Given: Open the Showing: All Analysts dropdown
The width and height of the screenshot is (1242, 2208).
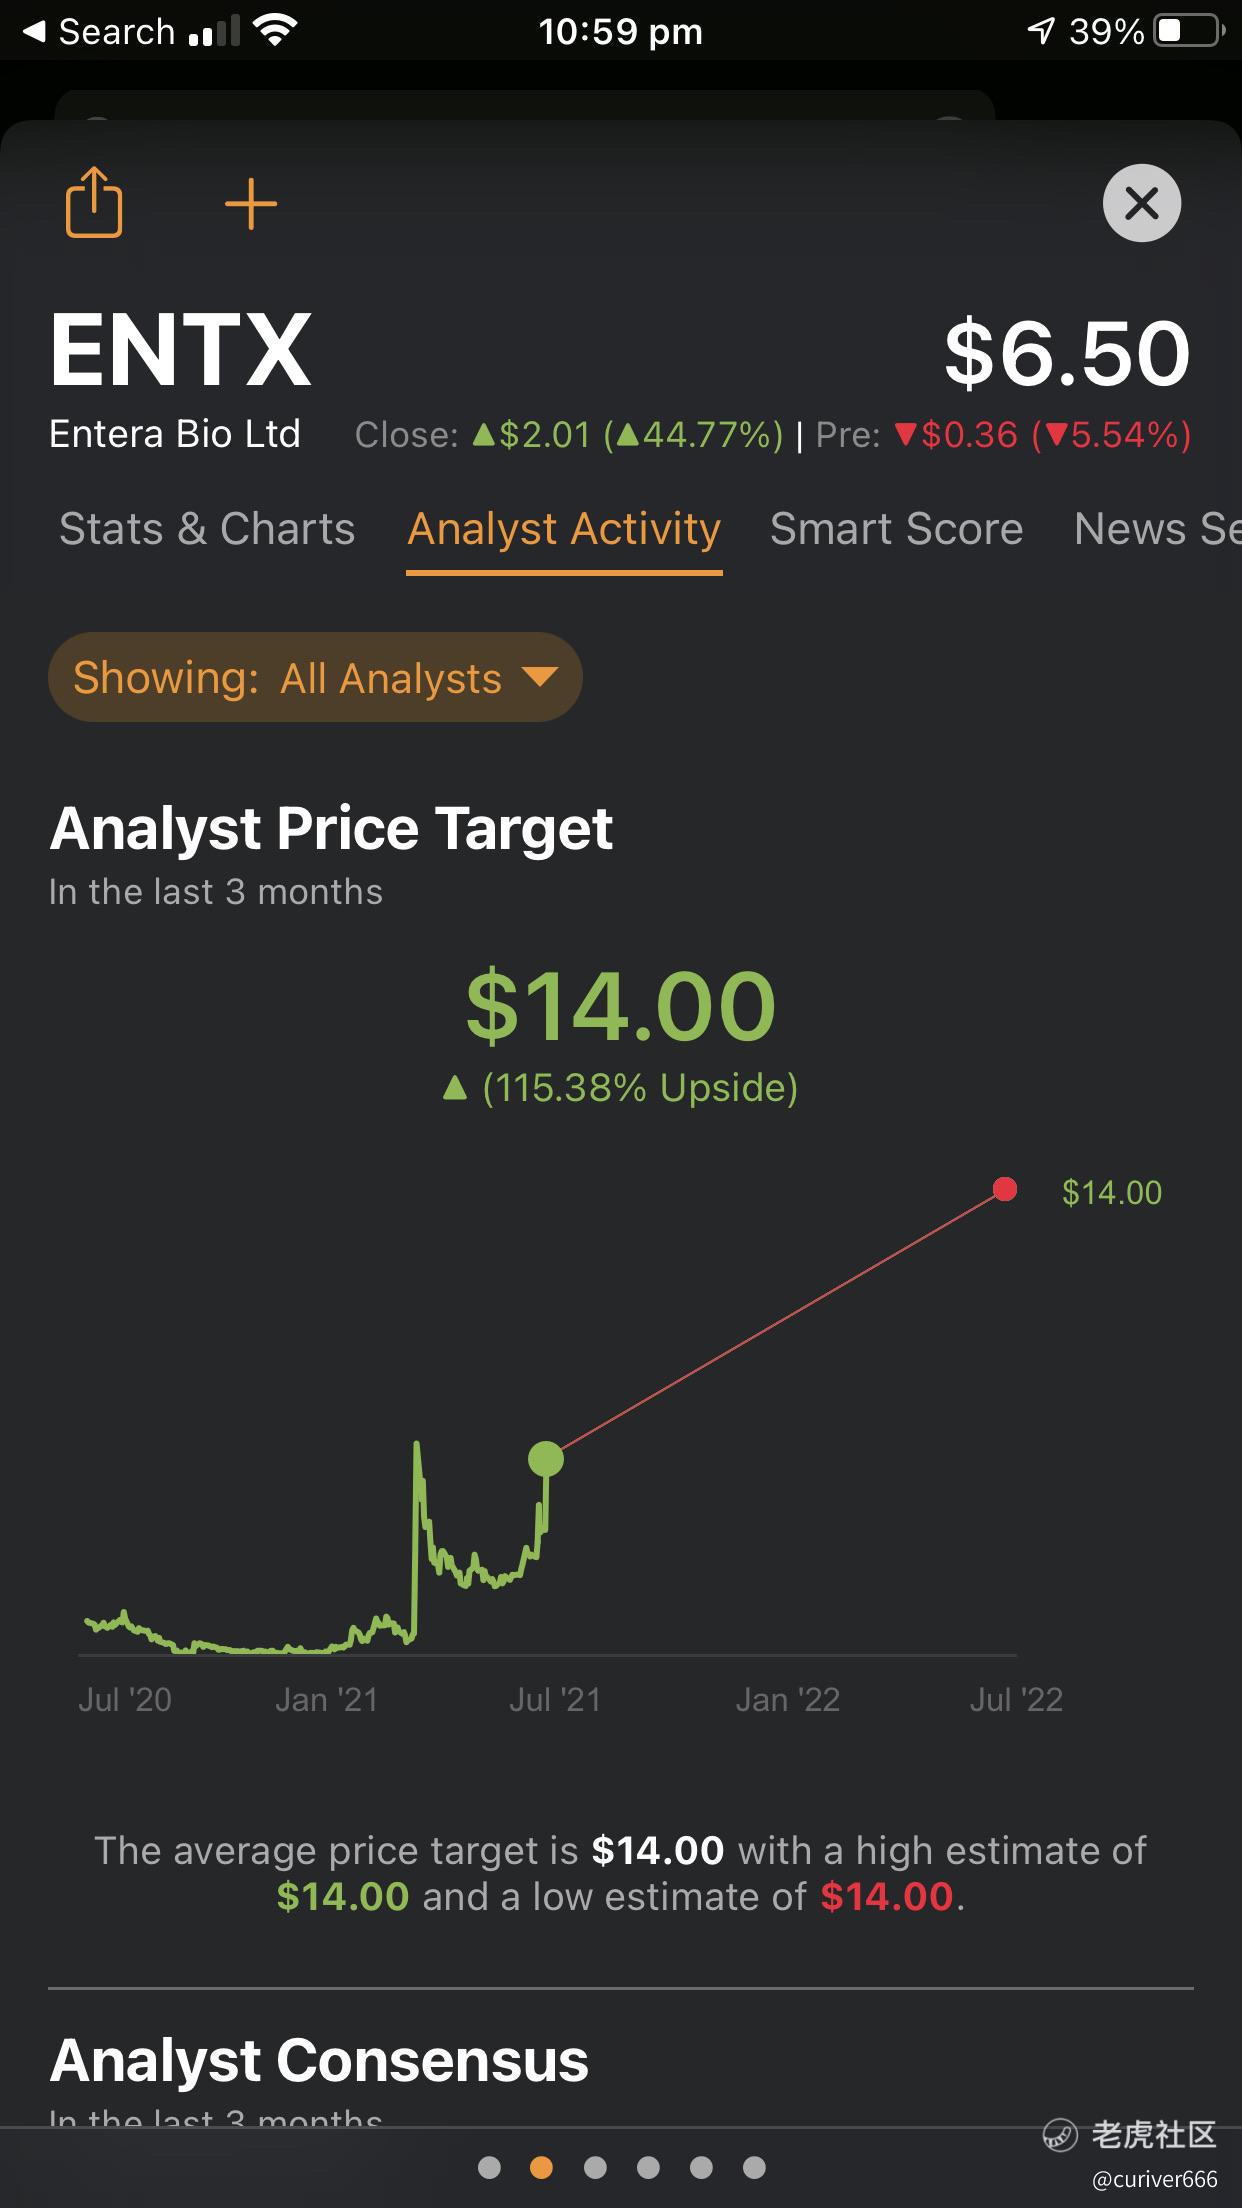Looking at the screenshot, I should (315, 677).
